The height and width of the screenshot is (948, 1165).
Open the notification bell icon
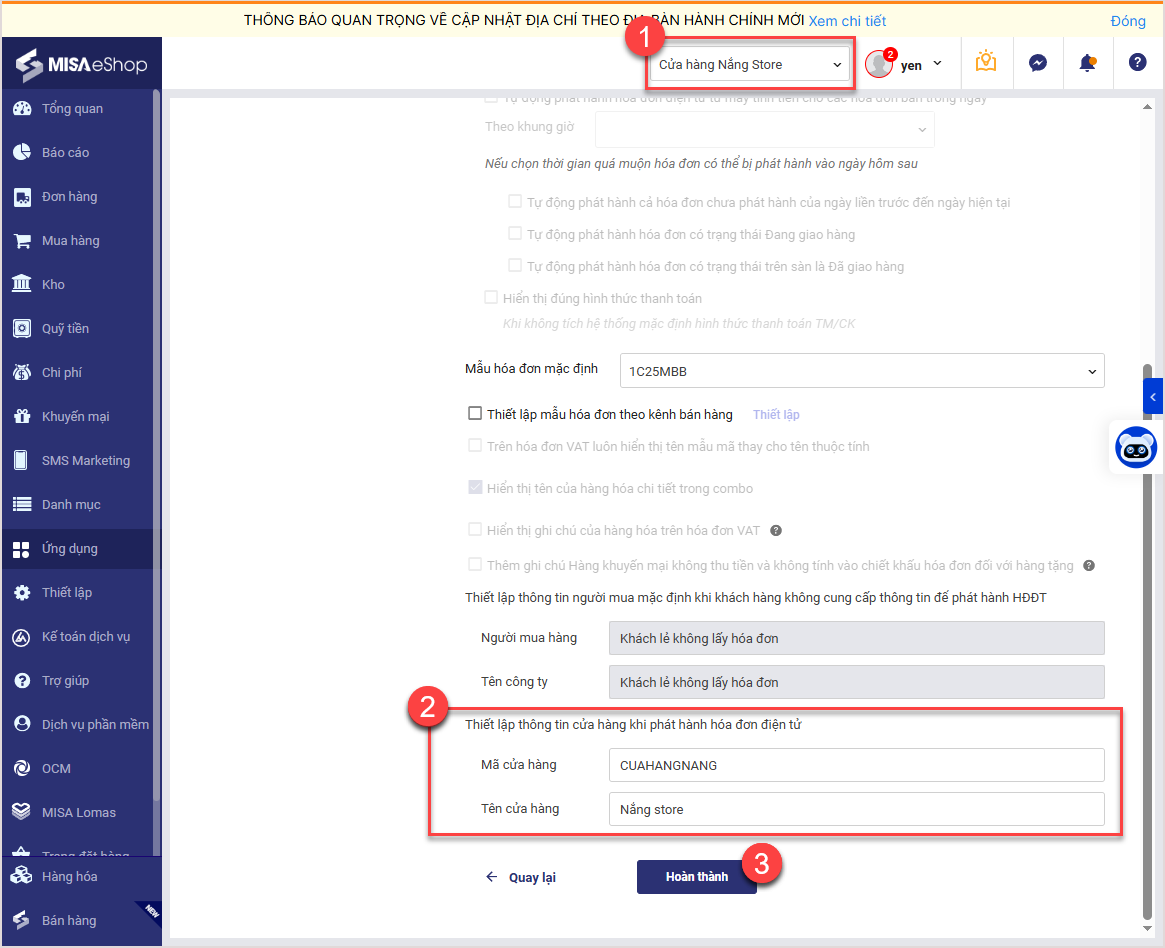pos(1088,63)
